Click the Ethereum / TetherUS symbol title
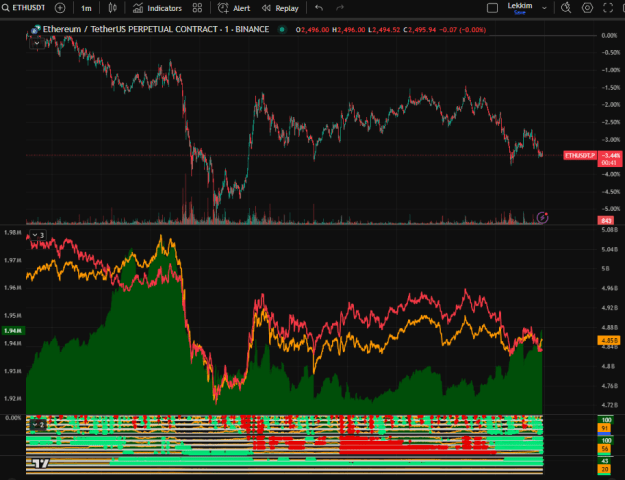This screenshot has height=480, width=625. coord(155,29)
